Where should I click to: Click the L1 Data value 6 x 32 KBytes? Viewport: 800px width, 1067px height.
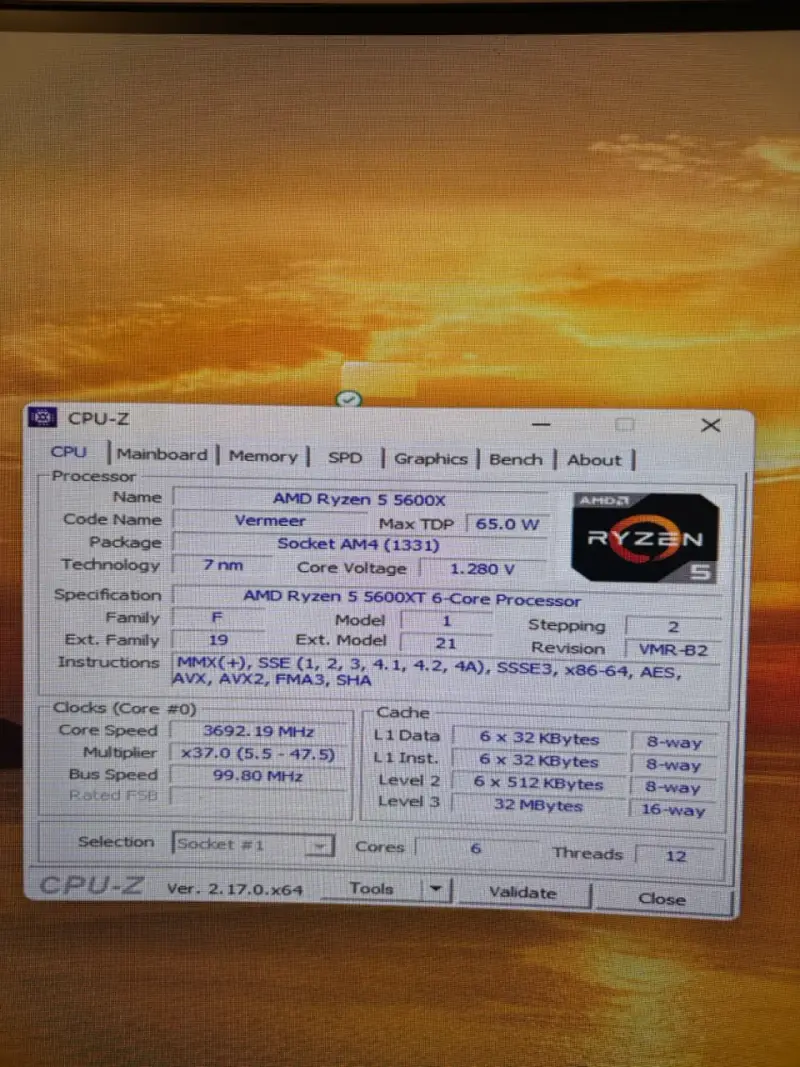pos(539,738)
